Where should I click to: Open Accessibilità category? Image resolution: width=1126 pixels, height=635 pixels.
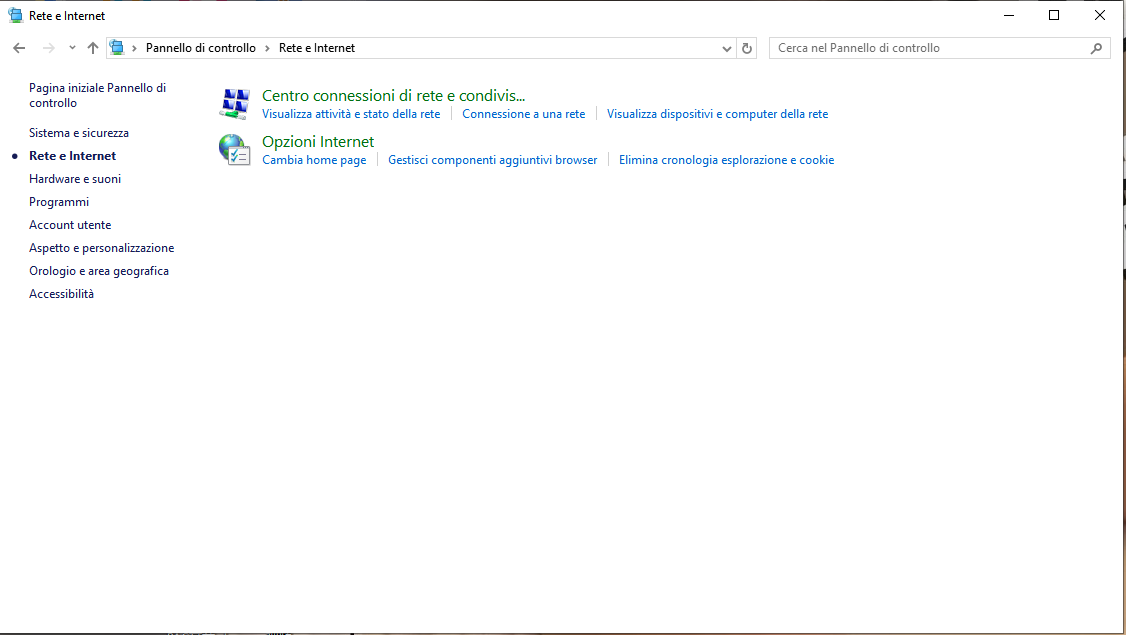pos(61,294)
